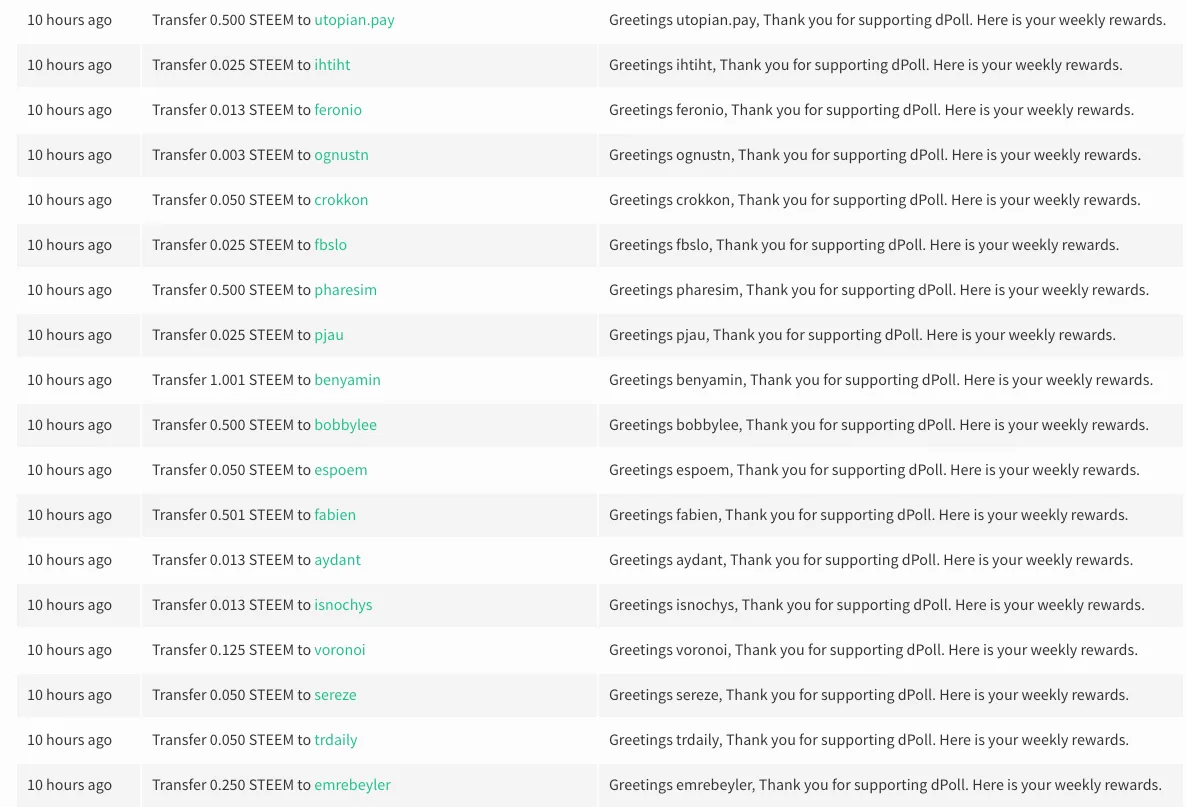Click '10 hours ago' in emrebeyler row
Image resolution: width=1186 pixels, height=807 pixels.
70,785
